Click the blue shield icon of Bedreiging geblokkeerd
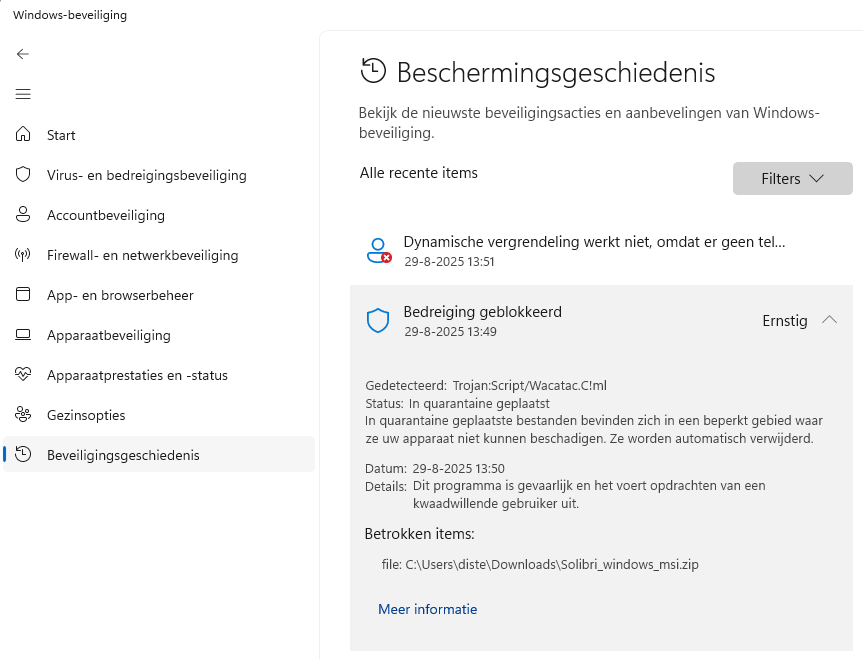Screen dimensions: 863x659 point(378,320)
